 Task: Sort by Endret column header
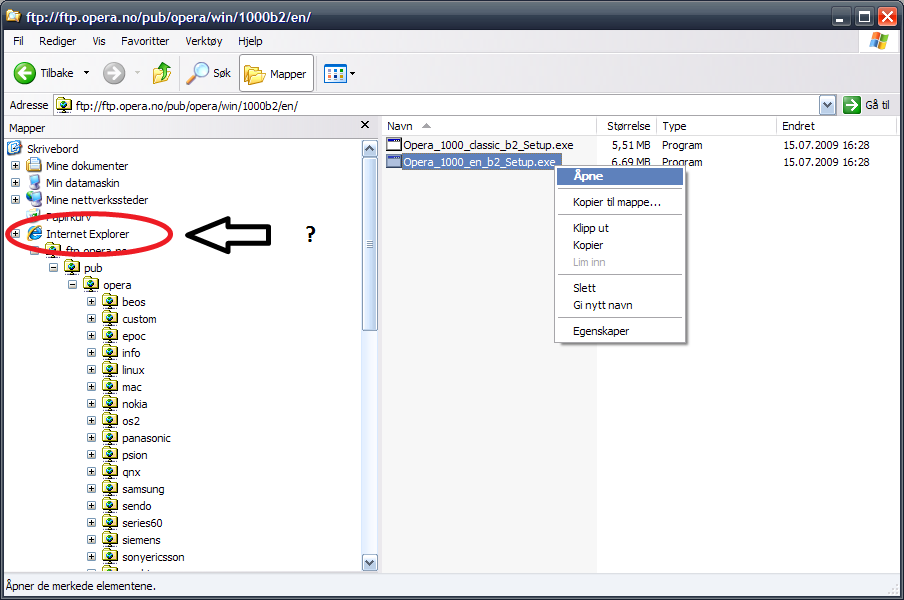point(836,126)
